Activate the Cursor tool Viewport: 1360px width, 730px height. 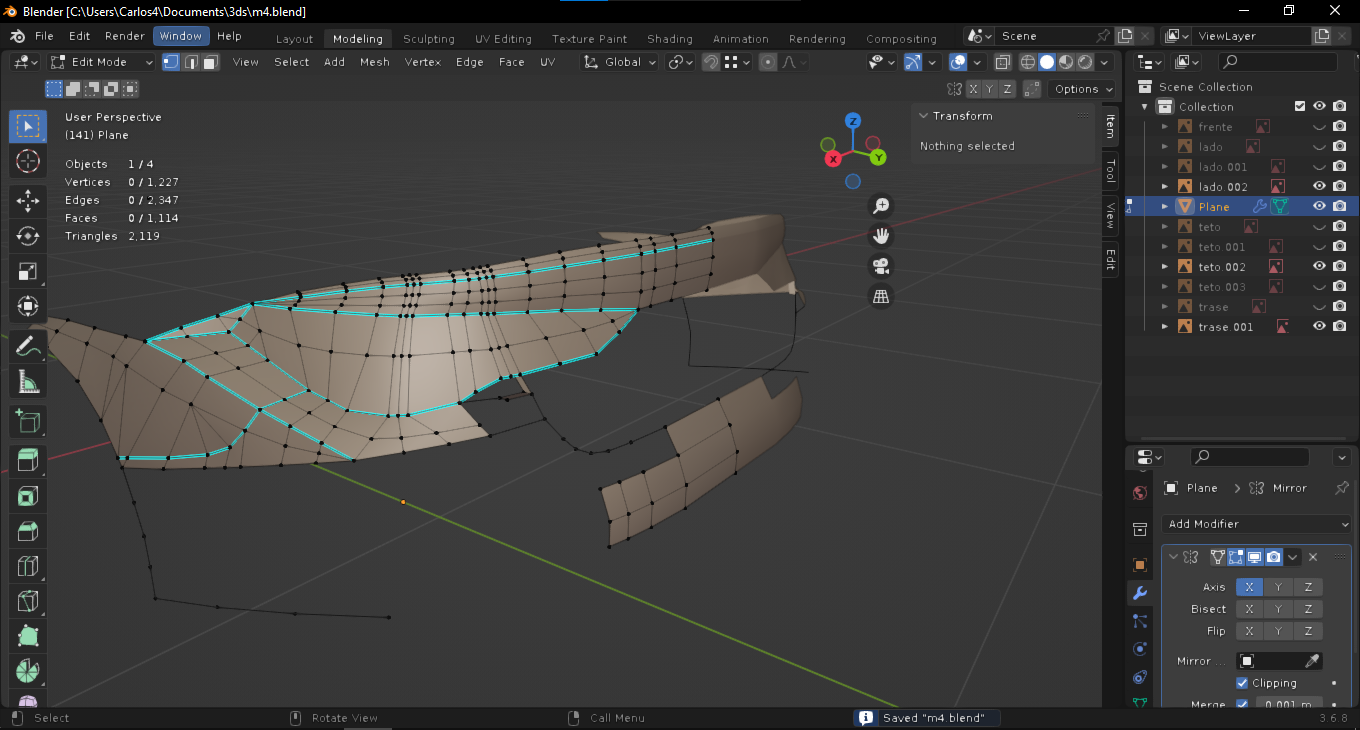pyautogui.click(x=28, y=161)
